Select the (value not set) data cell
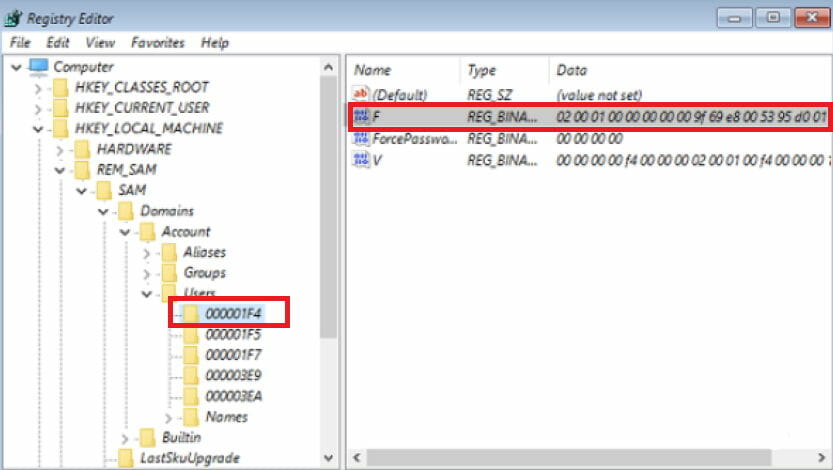Image resolution: width=833 pixels, height=470 pixels. point(599,95)
